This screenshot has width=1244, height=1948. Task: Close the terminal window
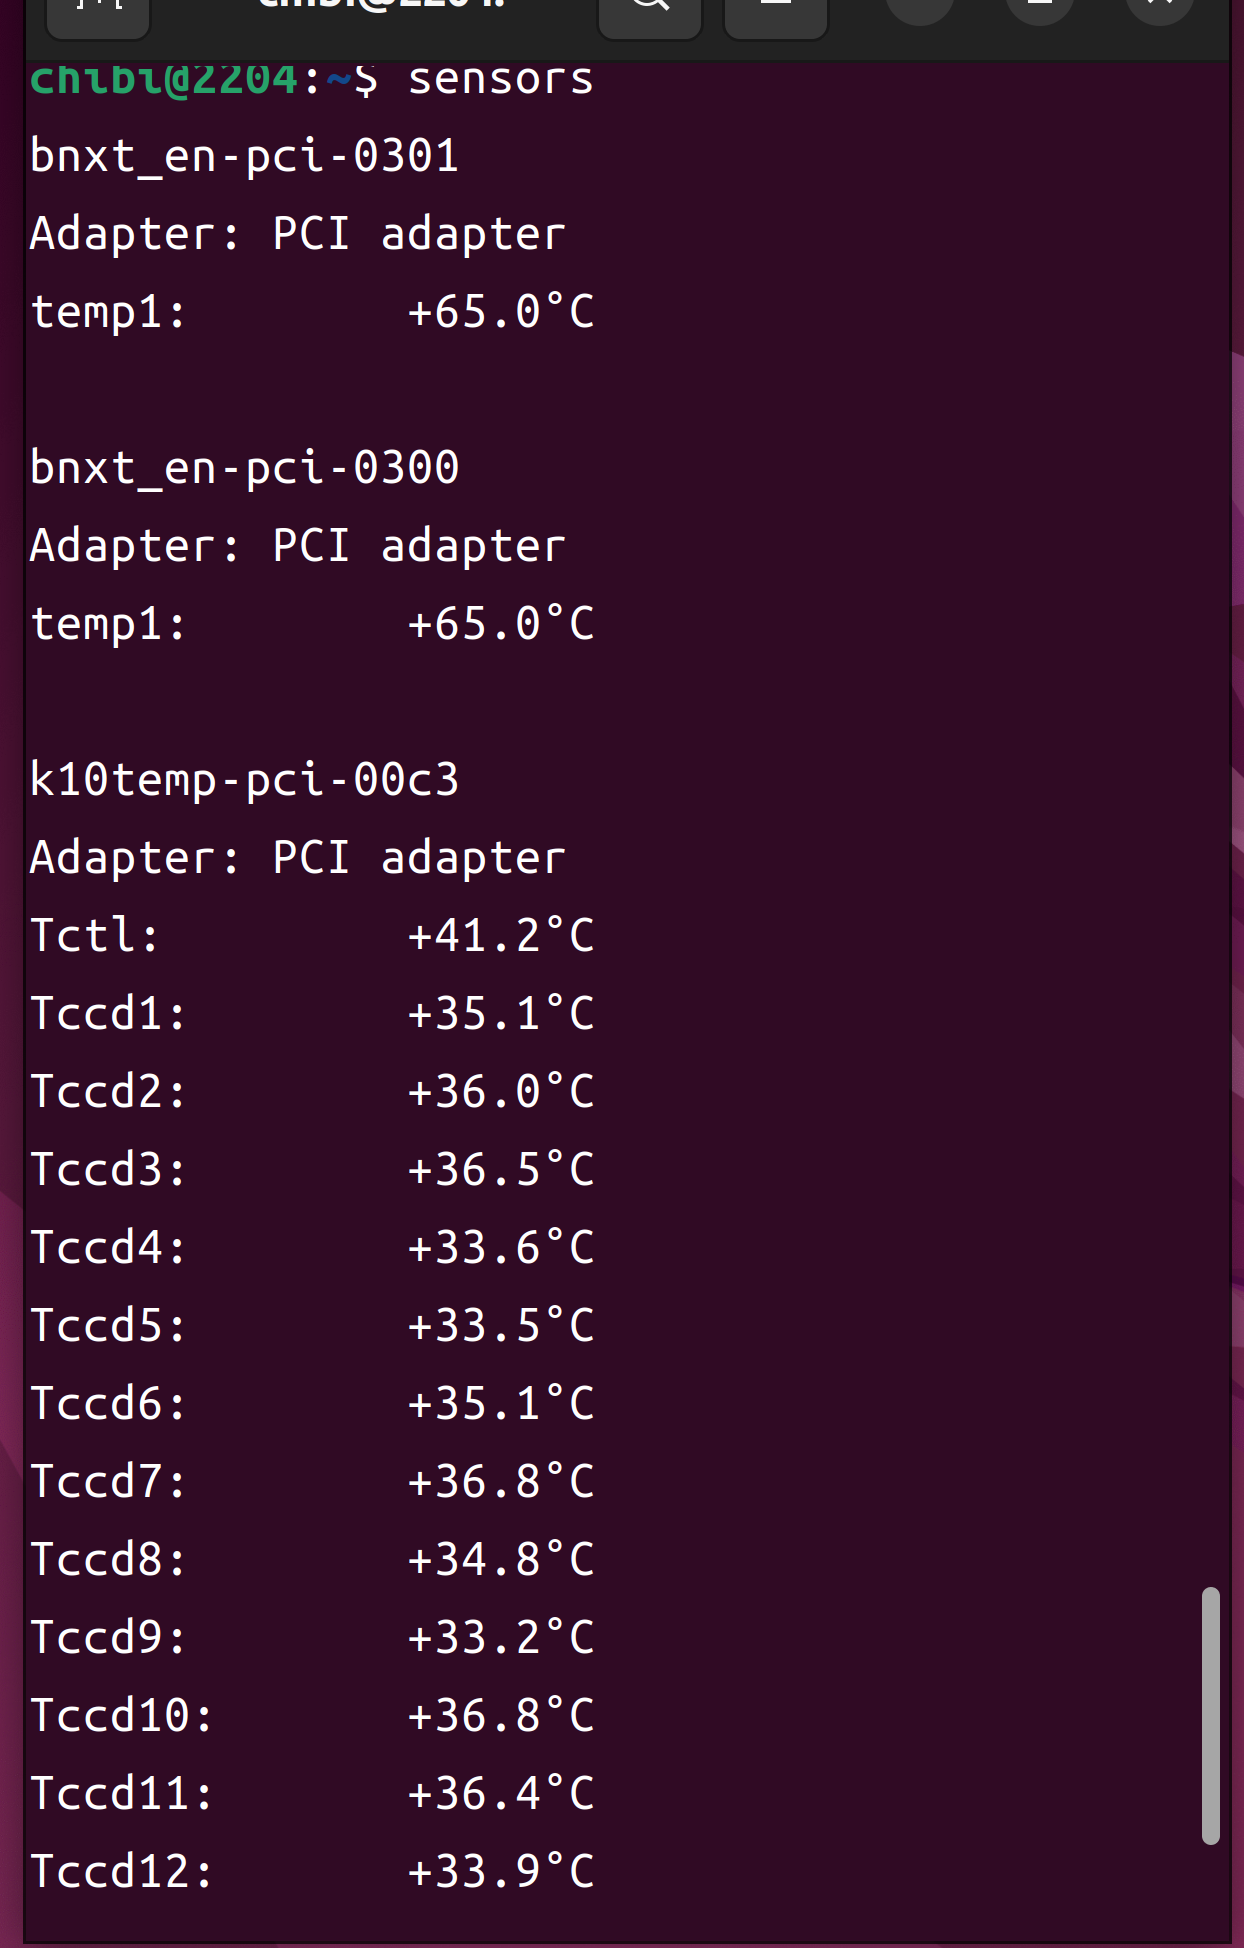click(x=1160, y=10)
